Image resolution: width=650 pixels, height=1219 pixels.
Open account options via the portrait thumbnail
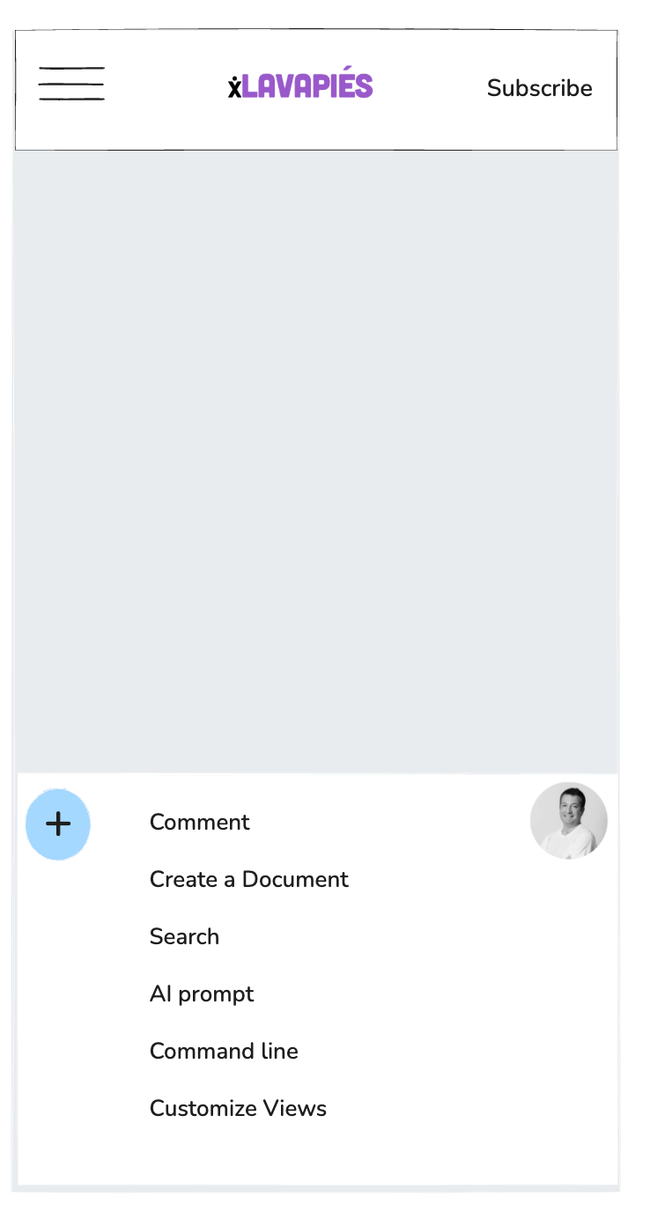568,821
